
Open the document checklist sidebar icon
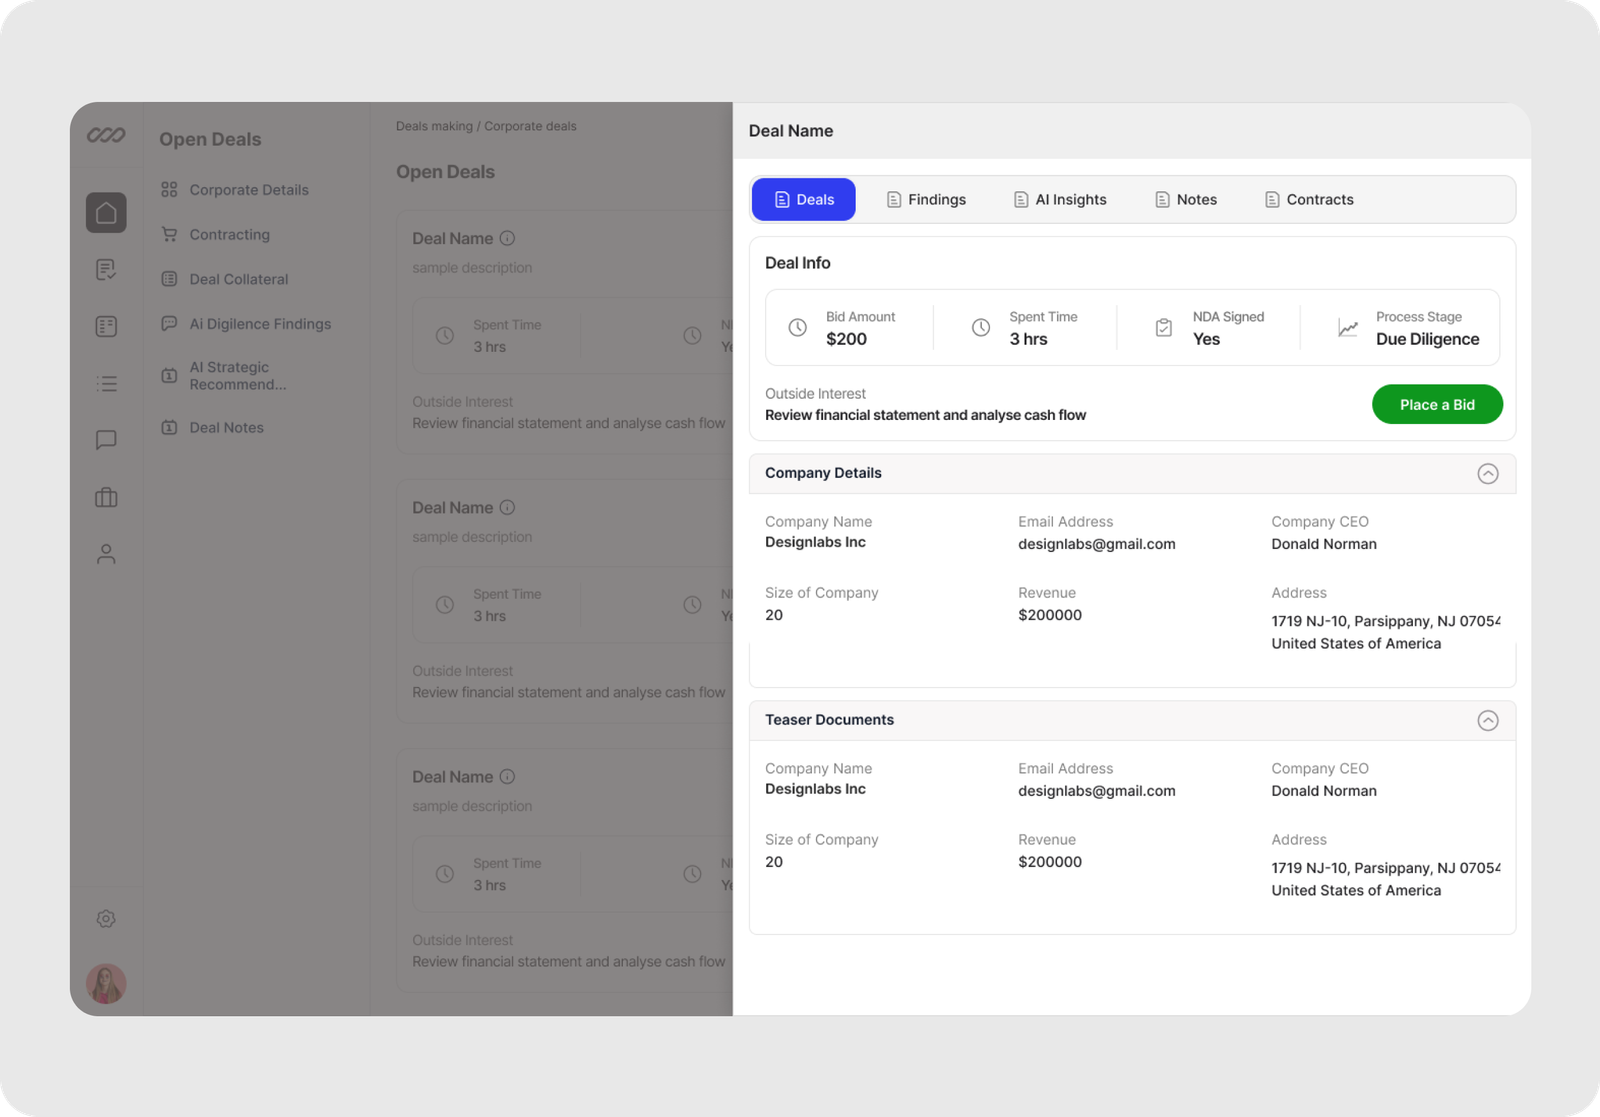[x=106, y=269]
